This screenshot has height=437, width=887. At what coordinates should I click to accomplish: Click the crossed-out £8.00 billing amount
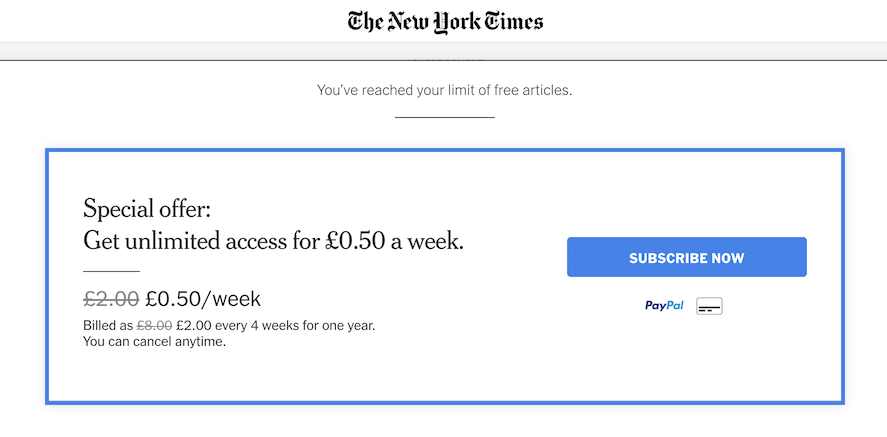(x=154, y=325)
